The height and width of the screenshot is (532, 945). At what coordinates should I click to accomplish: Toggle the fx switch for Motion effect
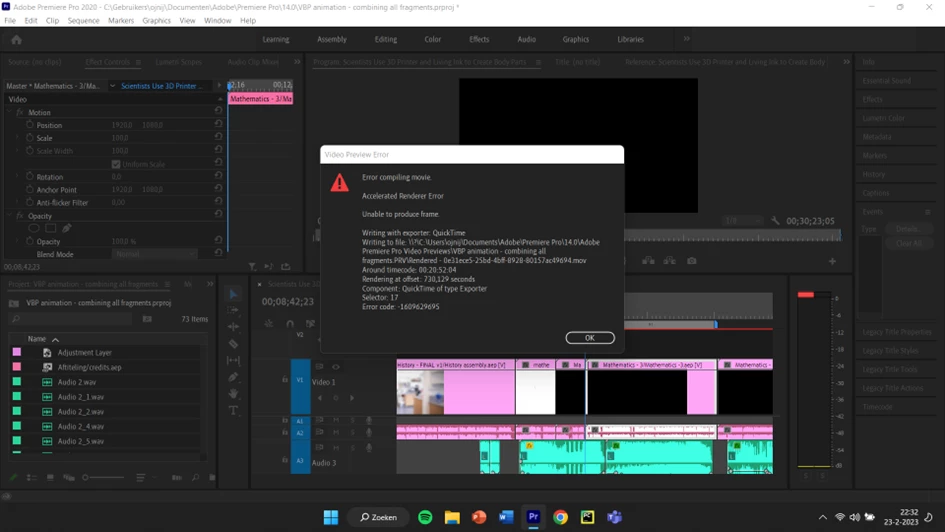[20, 112]
